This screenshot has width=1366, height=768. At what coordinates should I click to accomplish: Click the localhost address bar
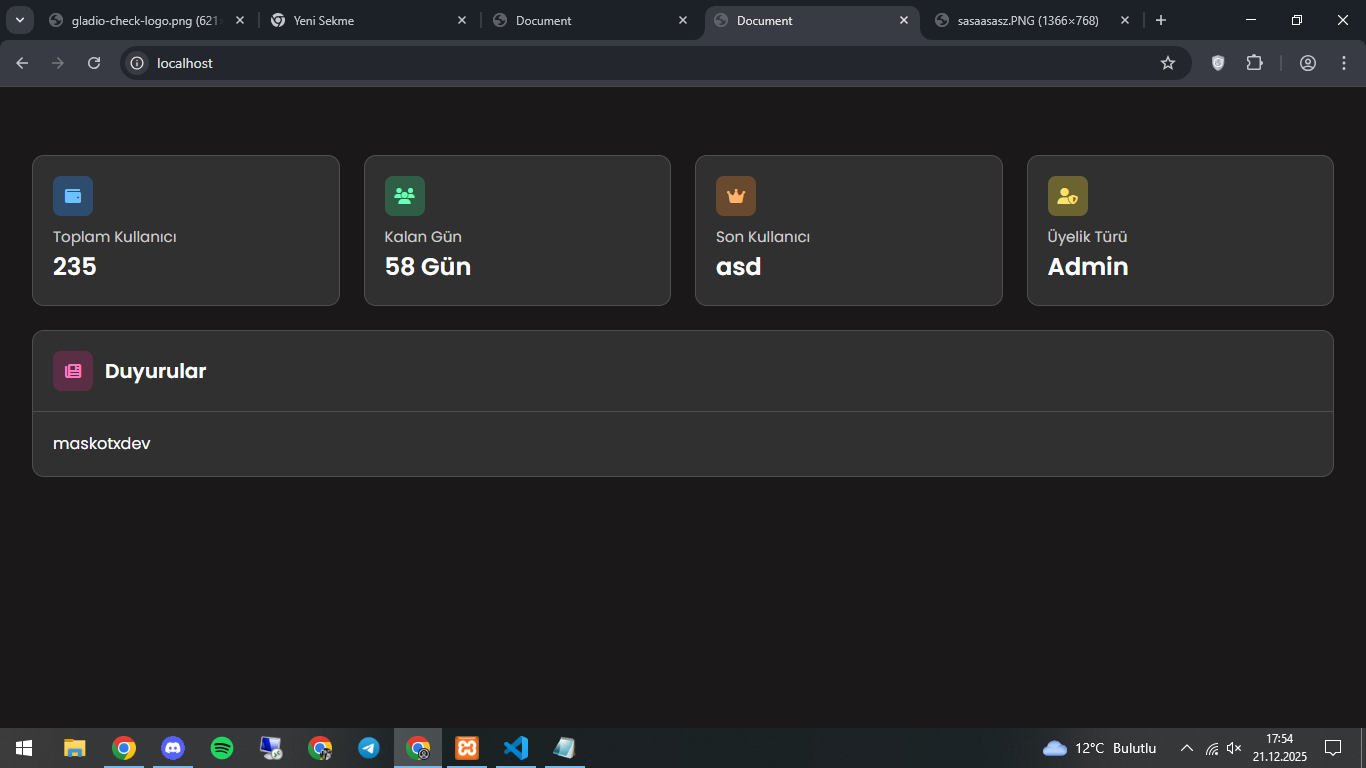click(x=655, y=63)
